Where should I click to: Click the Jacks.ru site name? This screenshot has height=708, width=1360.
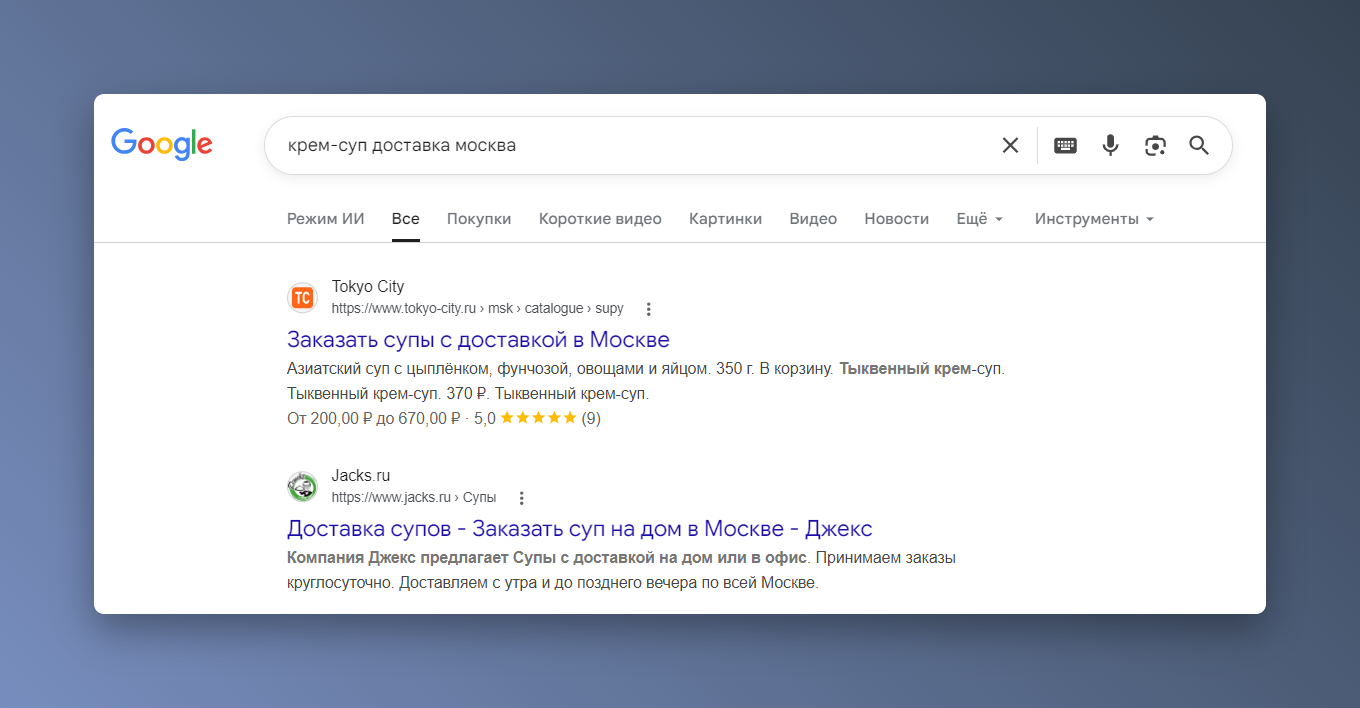click(x=361, y=476)
